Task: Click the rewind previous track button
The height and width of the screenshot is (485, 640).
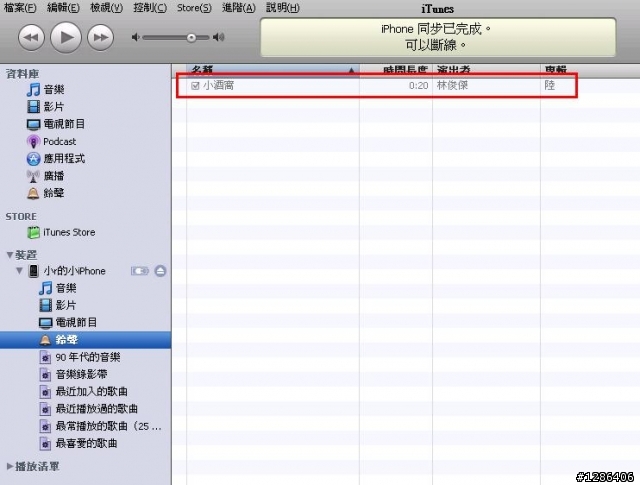Action: pyautogui.click(x=31, y=37)
